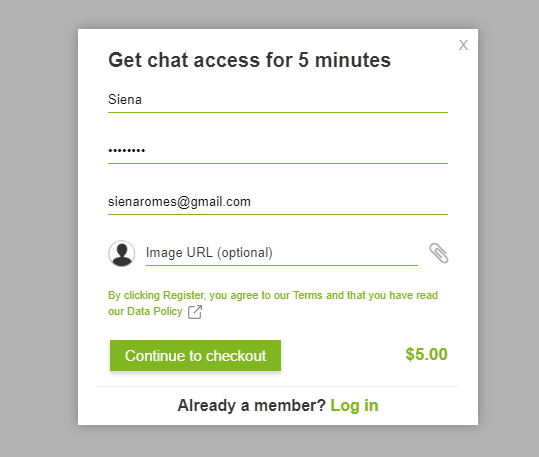
Task: Click Continue to checkout button
Action: click(195, 356)
